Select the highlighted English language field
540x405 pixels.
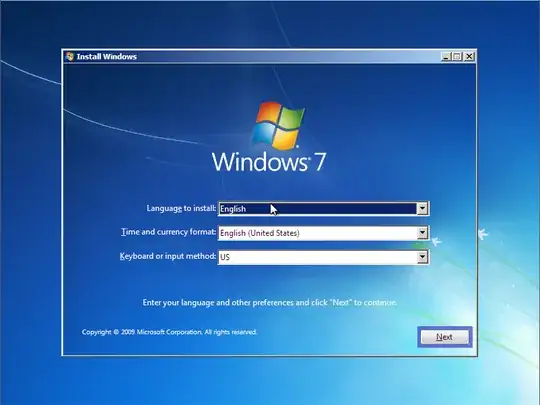[318, 208]
